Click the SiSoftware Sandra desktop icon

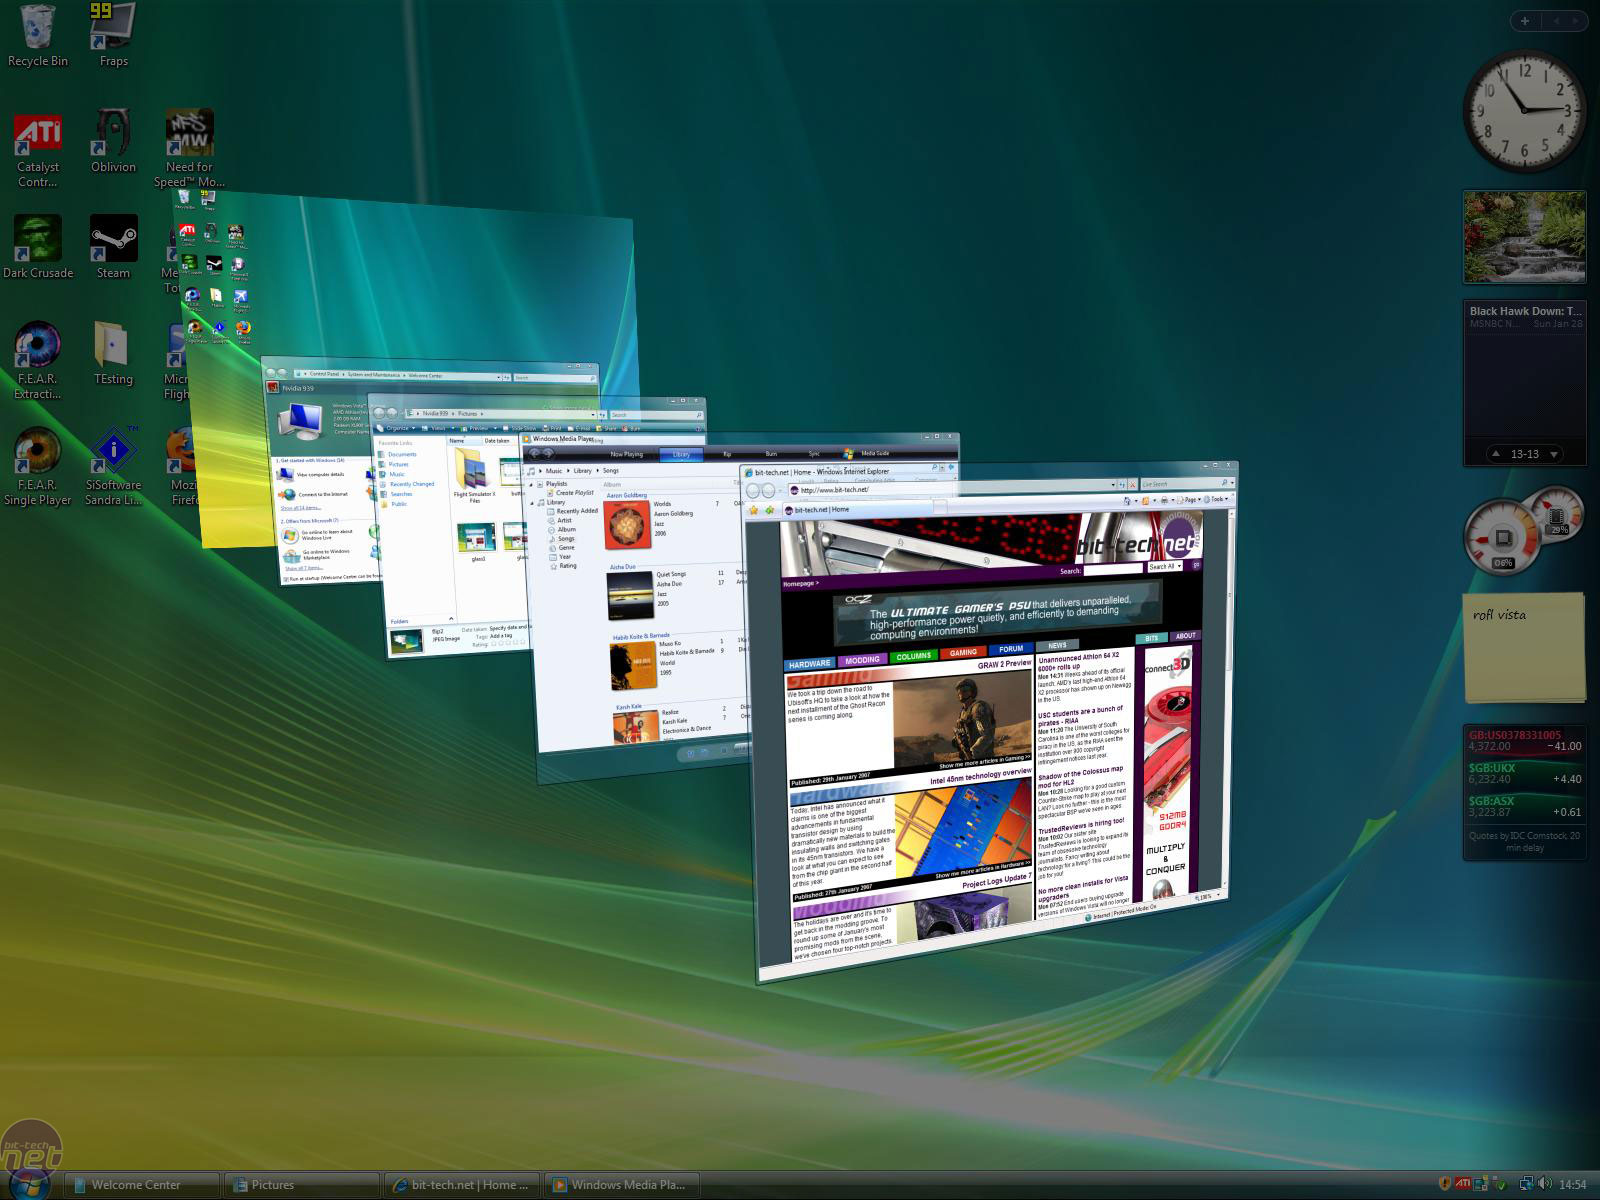pyautogui.click(x=113, y=467)
